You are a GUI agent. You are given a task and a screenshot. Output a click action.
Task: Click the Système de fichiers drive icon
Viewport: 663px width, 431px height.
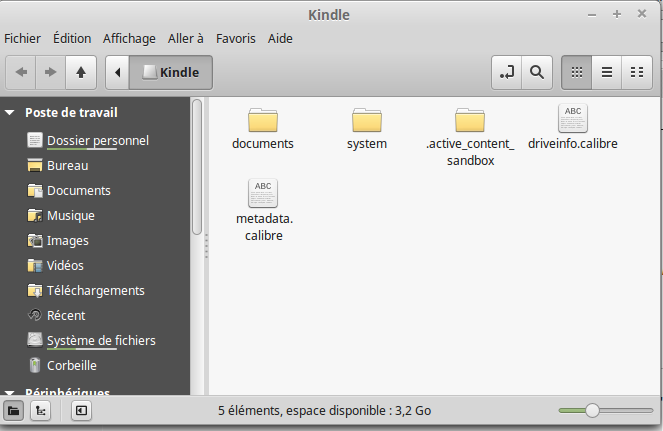pos(35,340)
